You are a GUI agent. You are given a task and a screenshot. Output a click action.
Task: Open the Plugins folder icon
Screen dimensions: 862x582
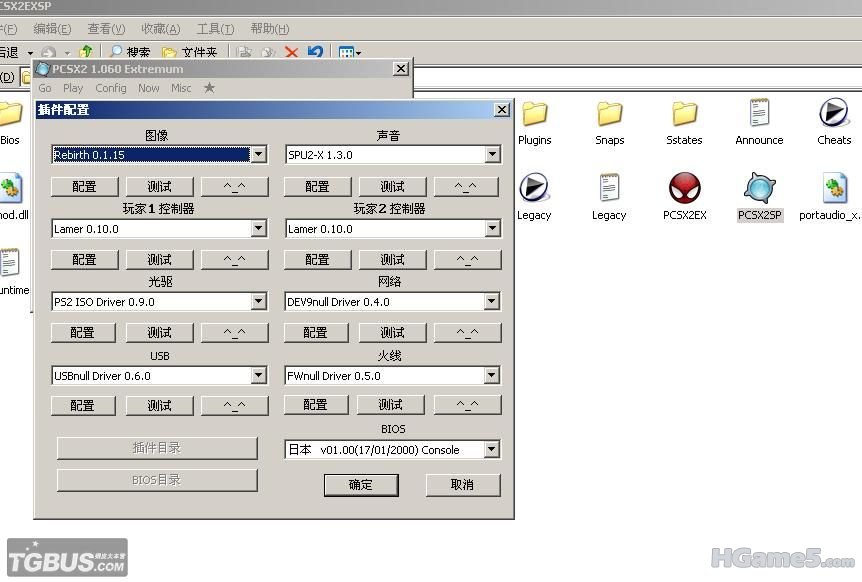click(534, 114)
